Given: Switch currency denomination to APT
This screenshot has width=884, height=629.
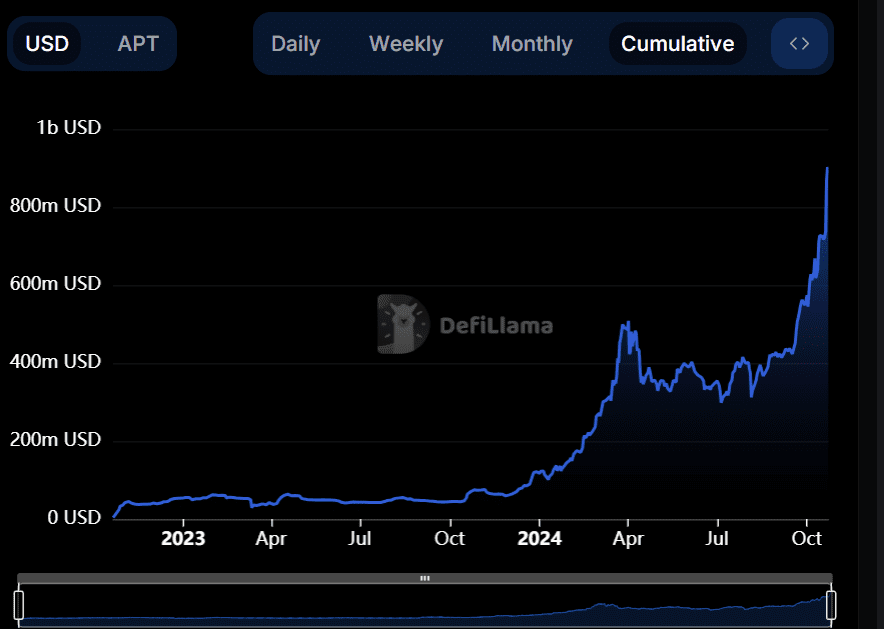Looking at the screenshot, I should click(138, 44).
